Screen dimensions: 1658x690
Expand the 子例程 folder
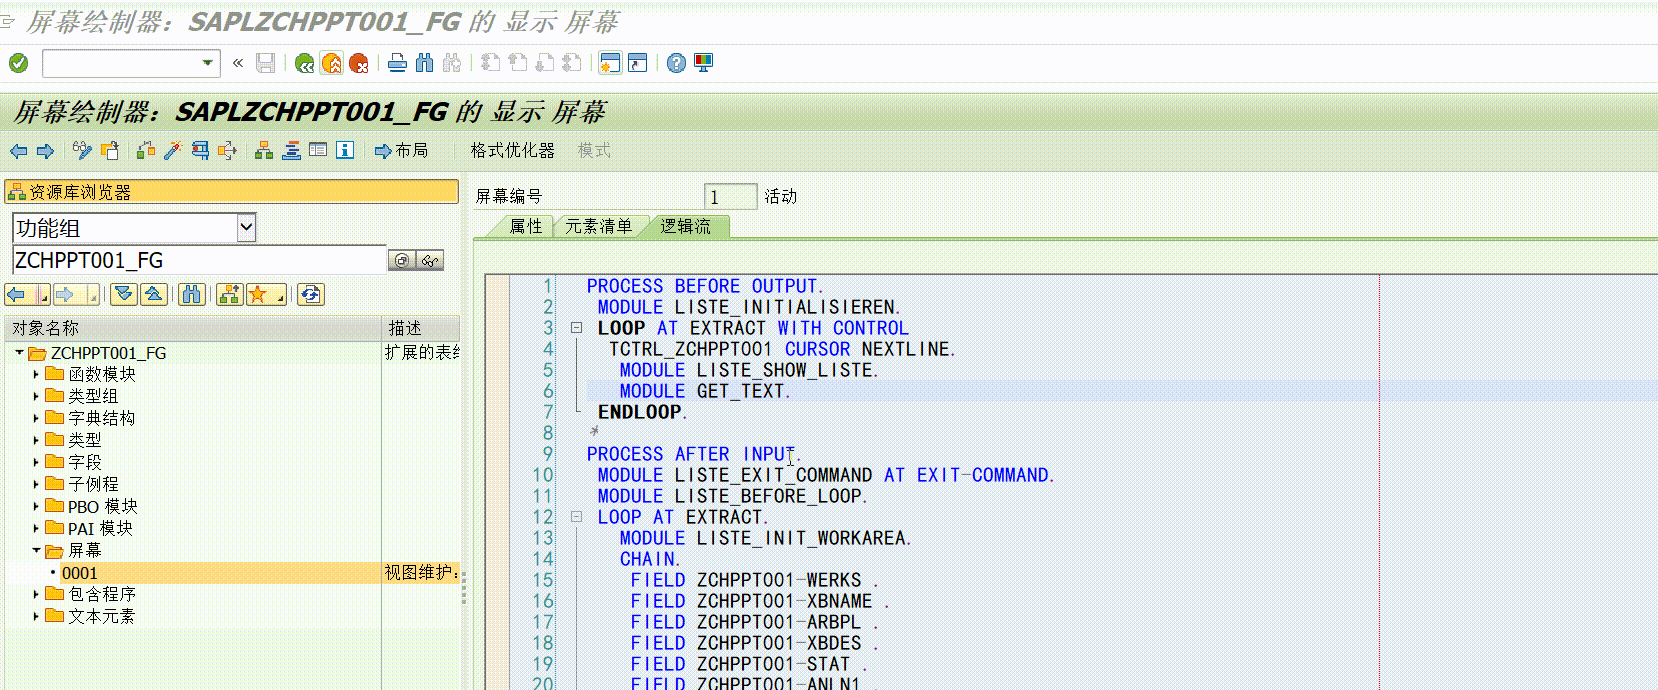[36, 485]
